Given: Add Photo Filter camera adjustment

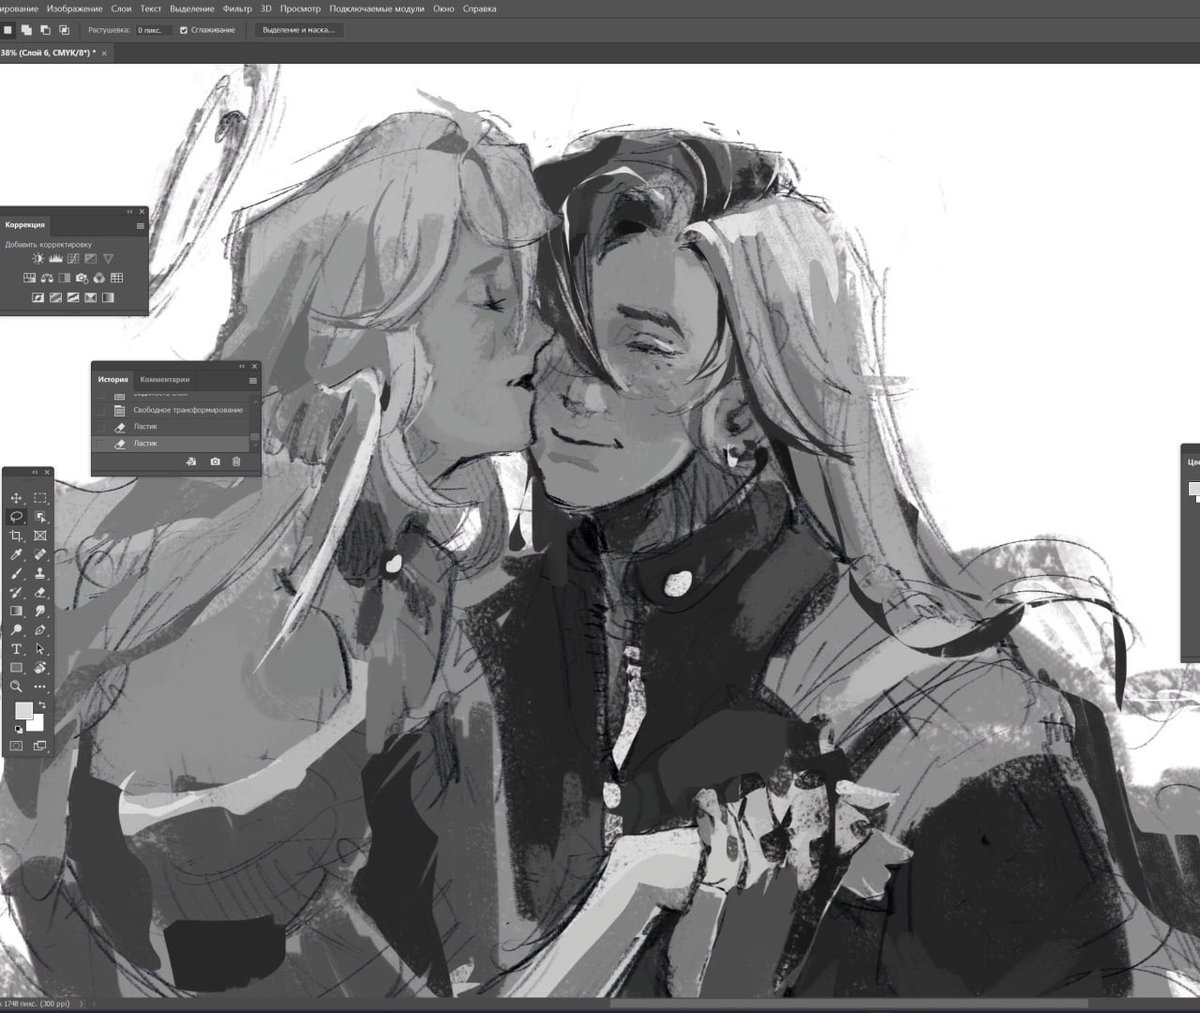Looking at the screenshot, I should click(x=82, y=278).
